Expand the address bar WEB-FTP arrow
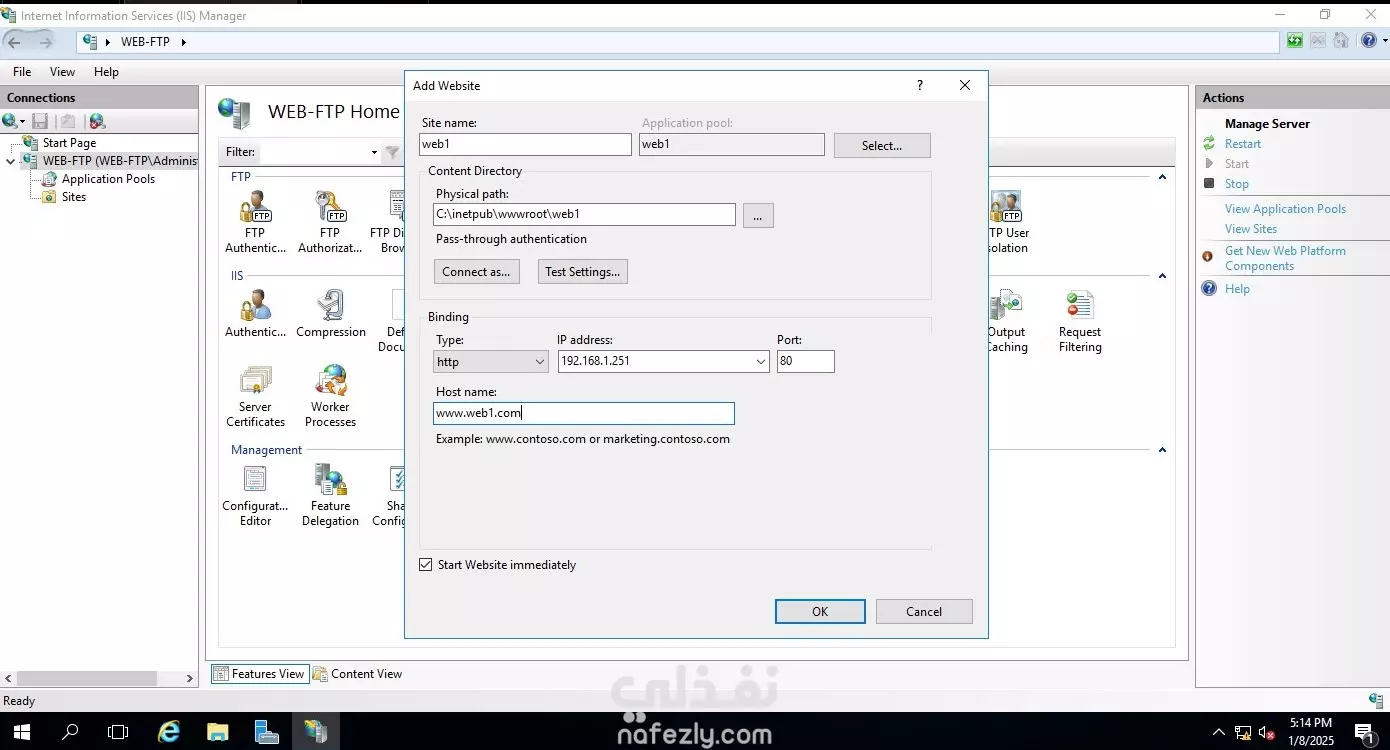The width and height of the screenshot is (1390, 750). [x=184, y=42]
